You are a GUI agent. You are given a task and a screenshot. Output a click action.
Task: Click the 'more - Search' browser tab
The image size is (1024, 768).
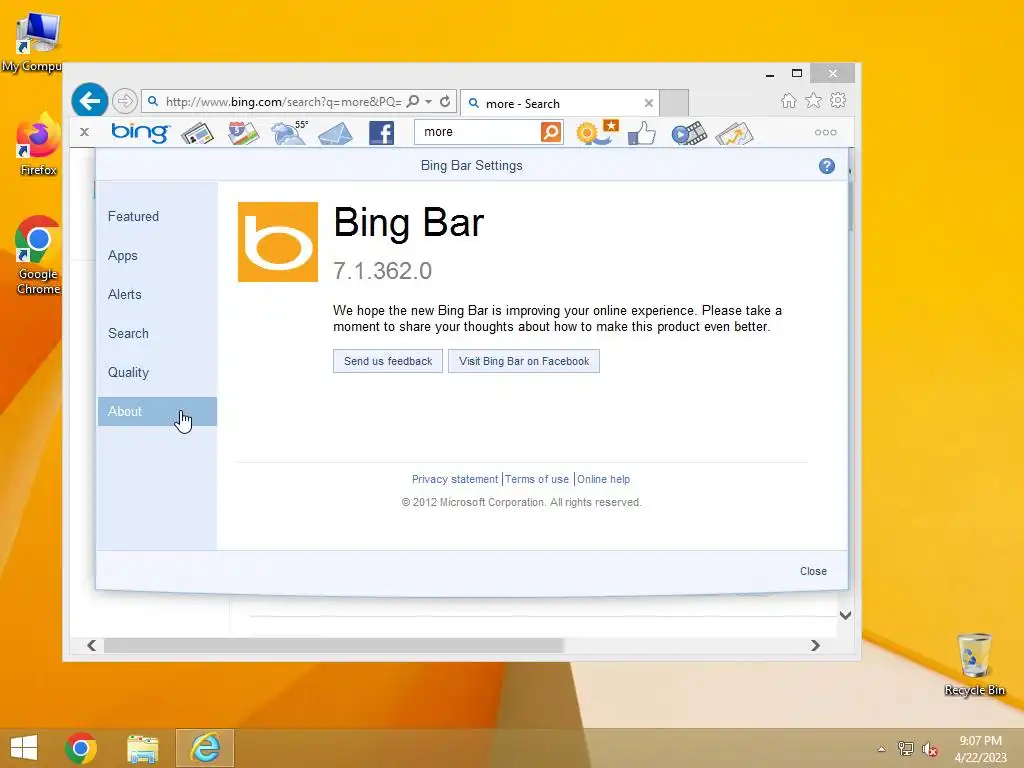point(560,103)
